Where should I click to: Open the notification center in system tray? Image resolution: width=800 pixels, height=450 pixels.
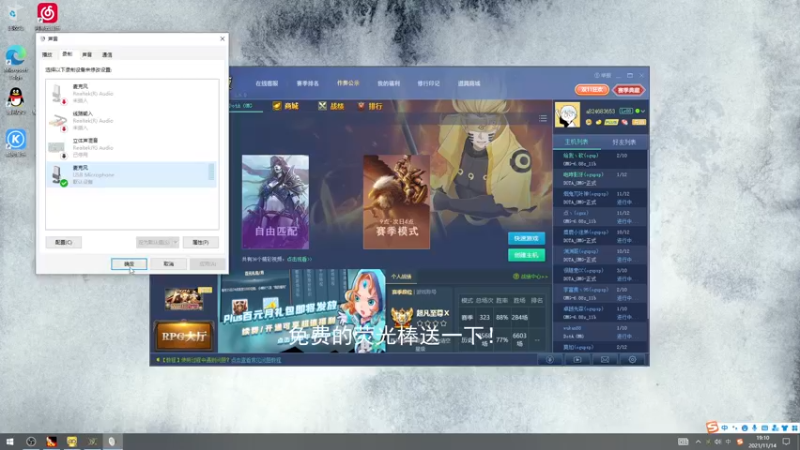click(x=786, y=442)
